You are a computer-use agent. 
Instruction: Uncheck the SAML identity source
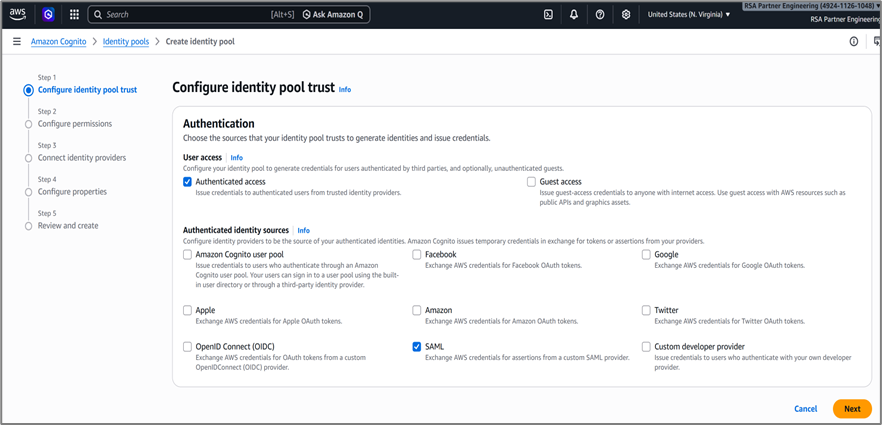click(x=417, y=347)
